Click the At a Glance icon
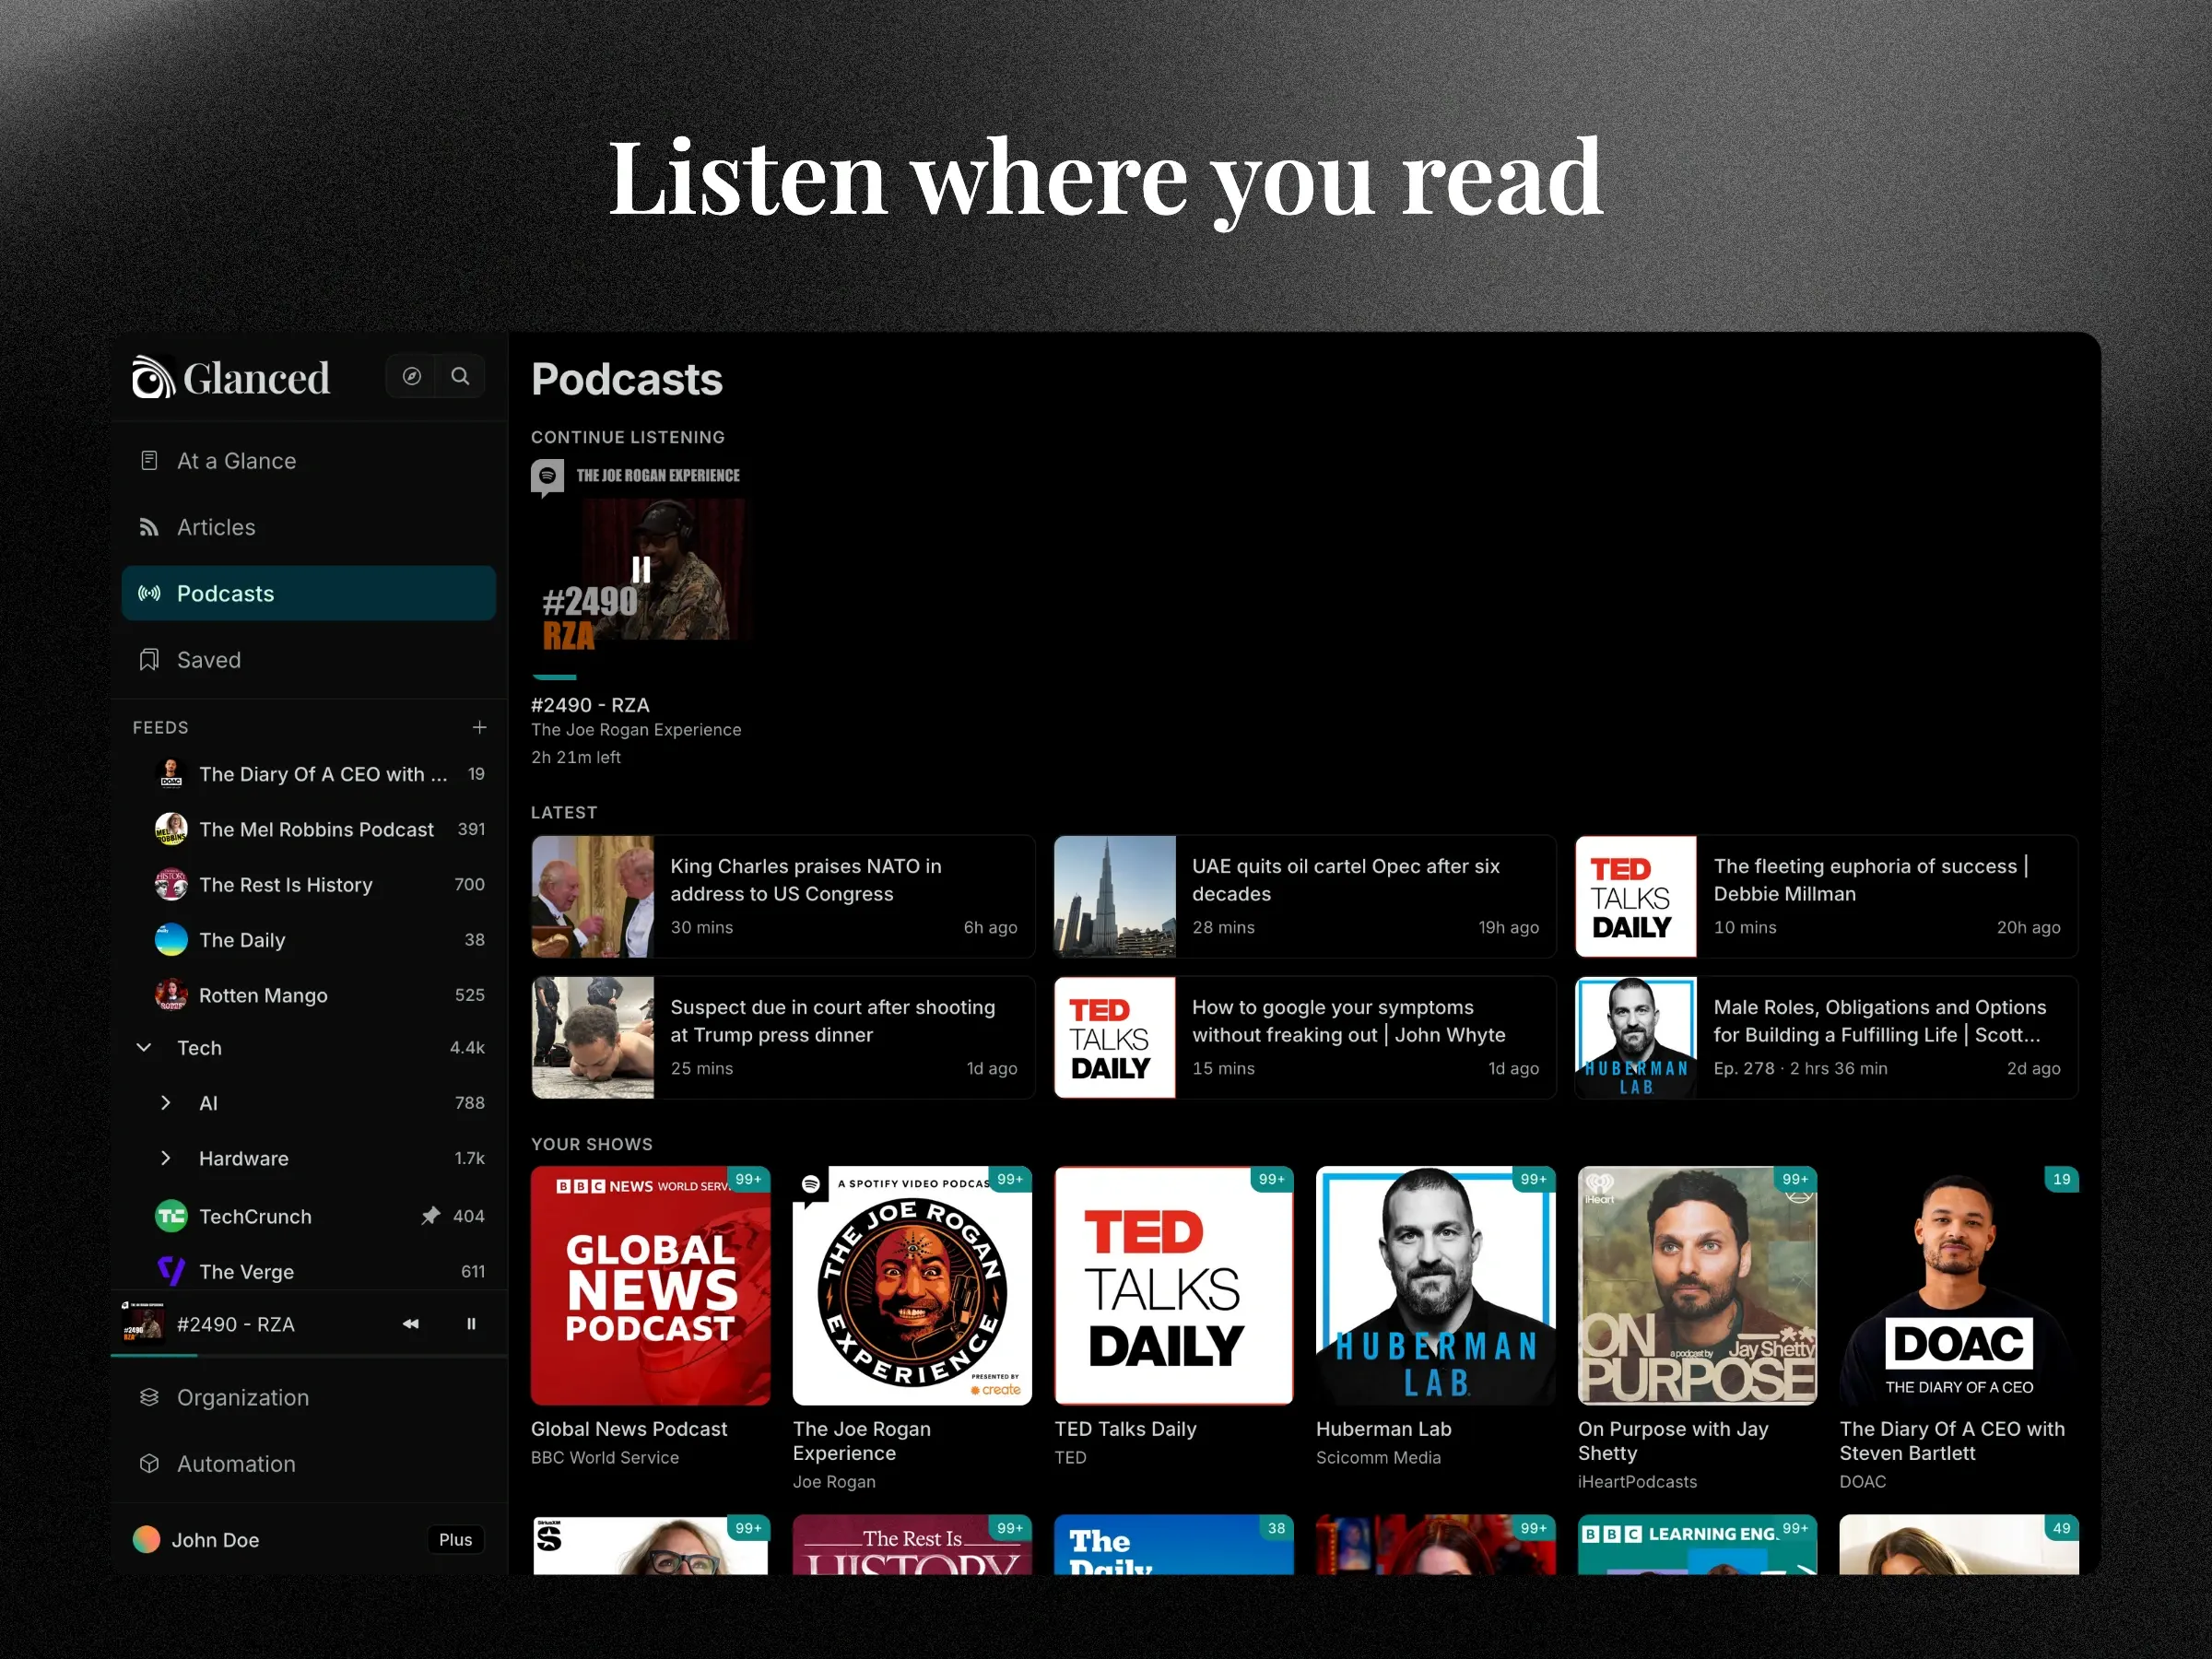This screenshot has height=1659, width=2212. pyautogui.click(x=149, y=460)
